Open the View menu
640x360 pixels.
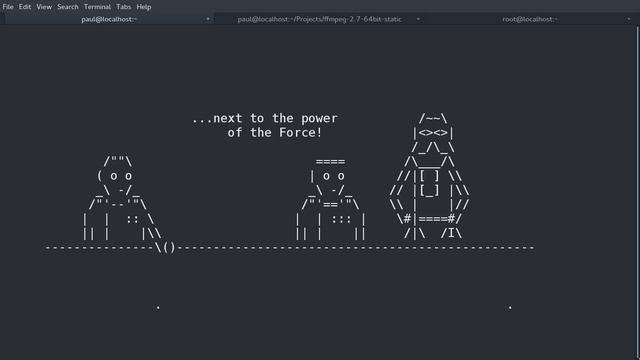(x=44, y=7)
